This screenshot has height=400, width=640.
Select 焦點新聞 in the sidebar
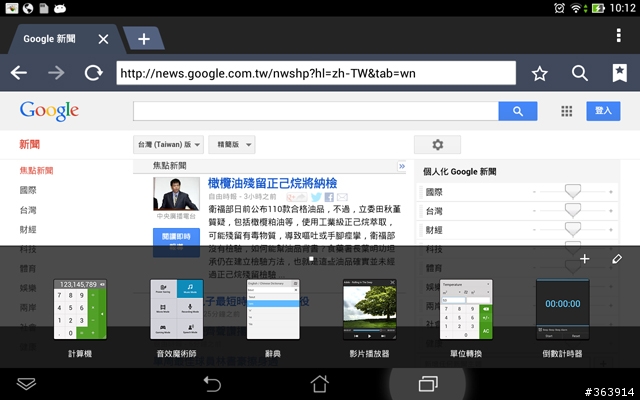(x=37, y=171)
